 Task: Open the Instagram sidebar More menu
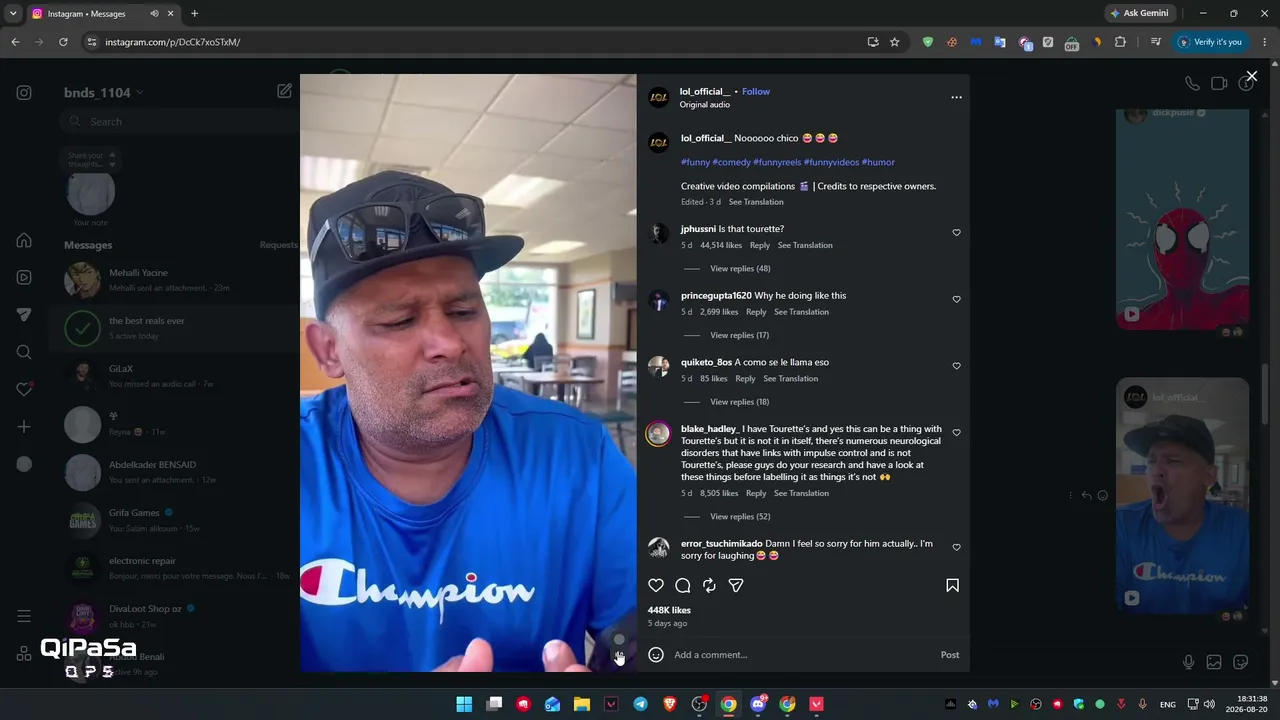click(x=24, y=616)
